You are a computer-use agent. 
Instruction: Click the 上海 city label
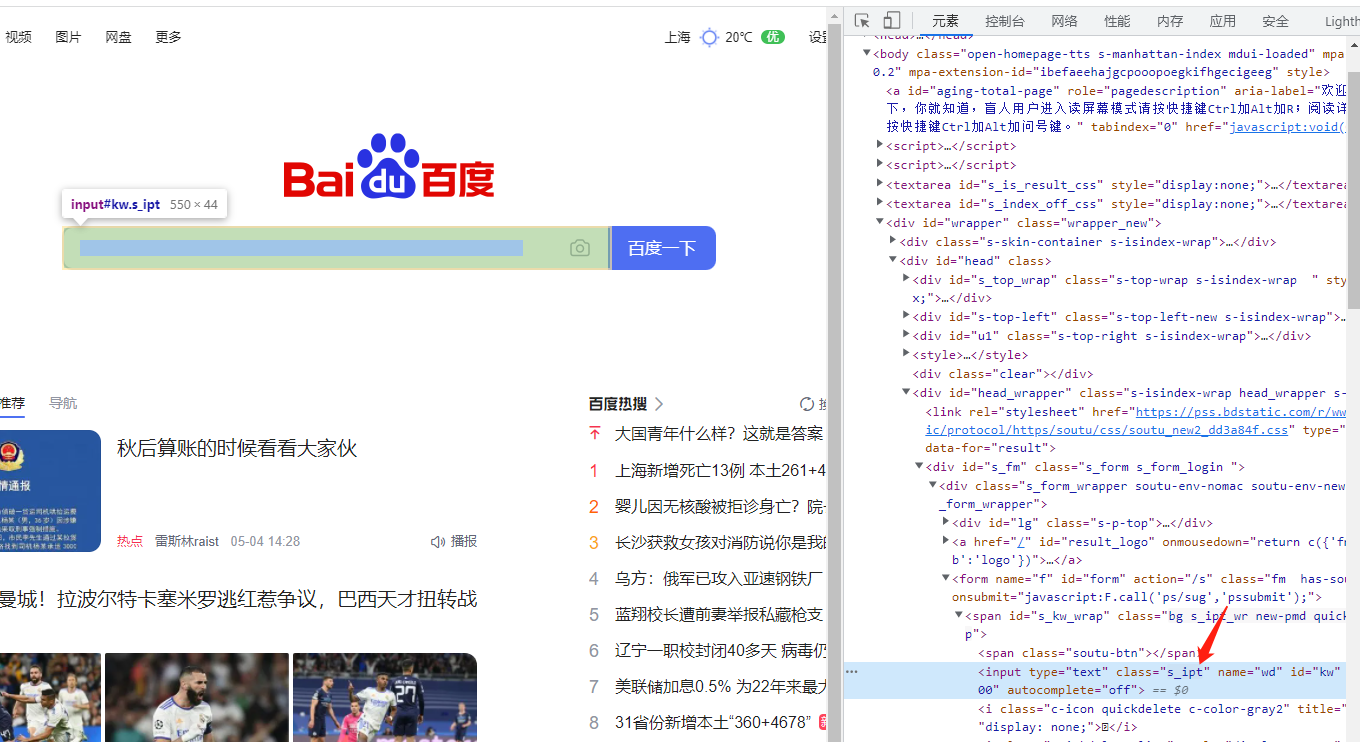click(677, 37)
